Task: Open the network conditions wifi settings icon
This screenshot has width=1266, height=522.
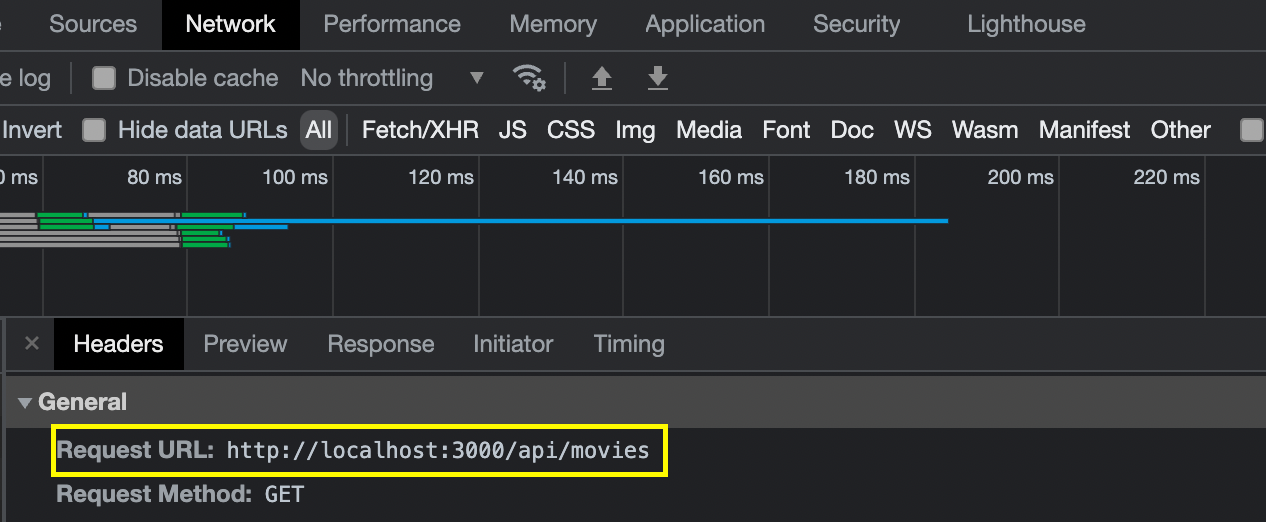Action: (529, 77)
